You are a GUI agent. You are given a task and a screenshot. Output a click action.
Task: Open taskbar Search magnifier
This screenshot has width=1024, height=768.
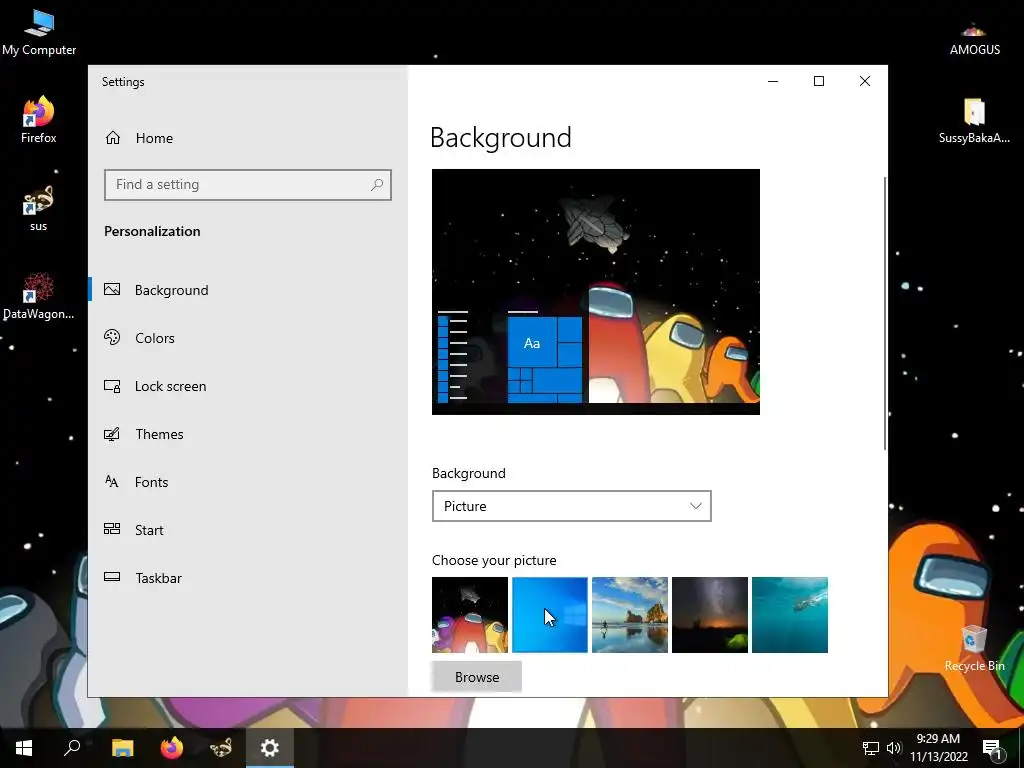[72, 748]
